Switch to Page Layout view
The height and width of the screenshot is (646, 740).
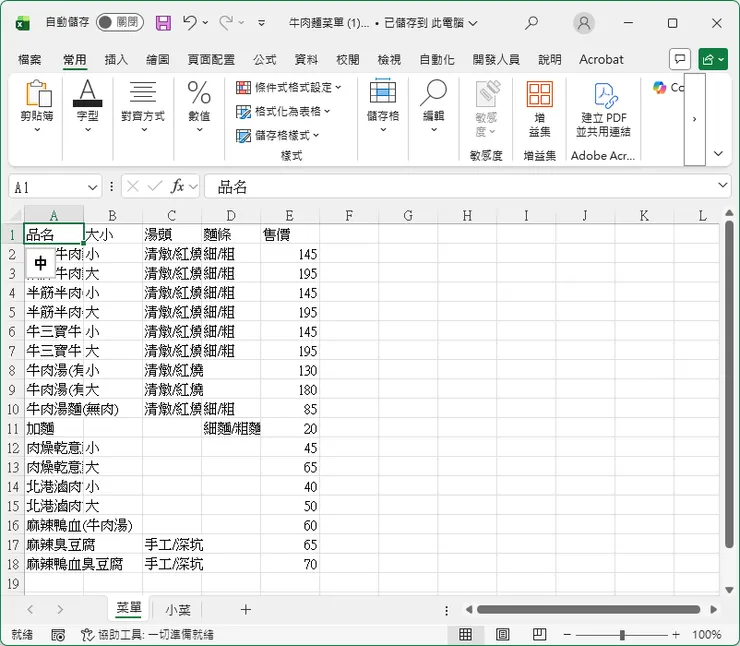click(x=503, y=634)
